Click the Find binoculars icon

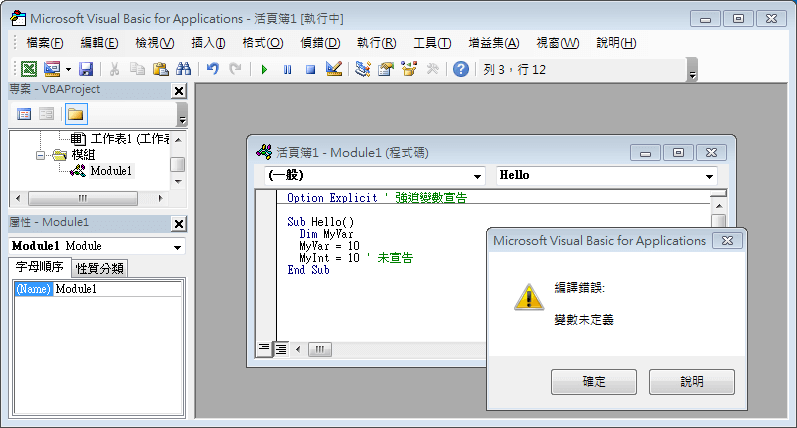coord(183,69)
